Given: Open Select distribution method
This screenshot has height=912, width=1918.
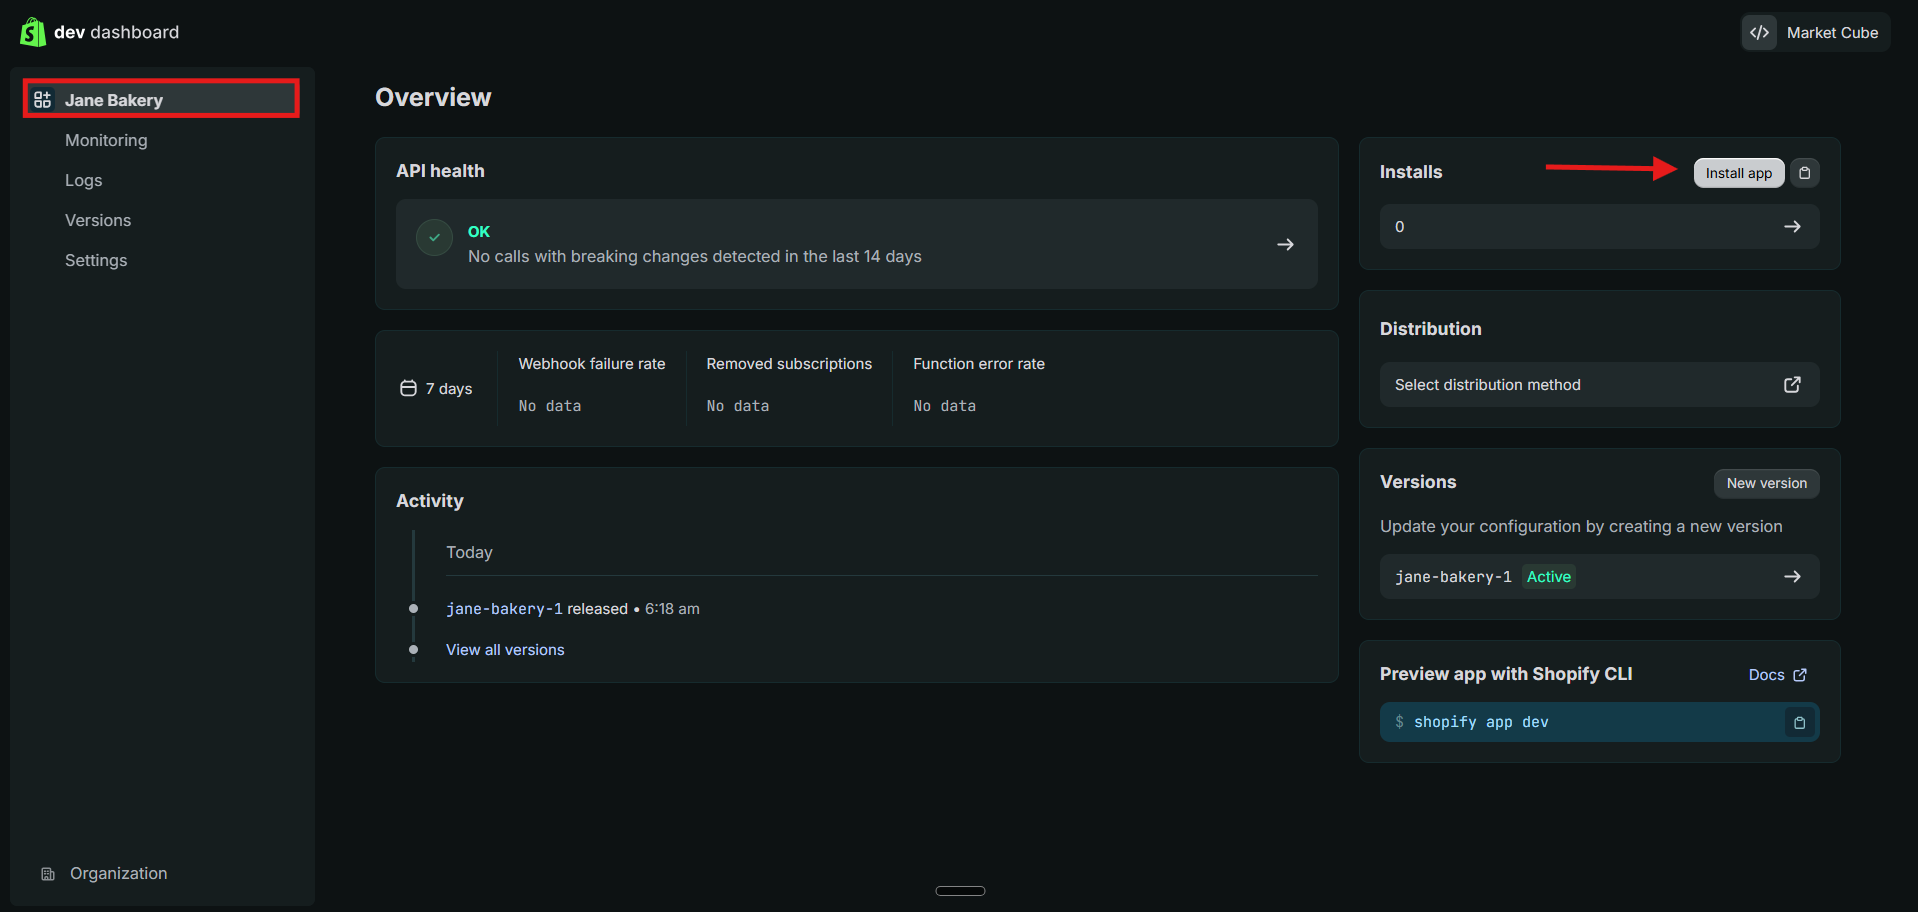Looking at the screenshot, I should point(1599,385).
